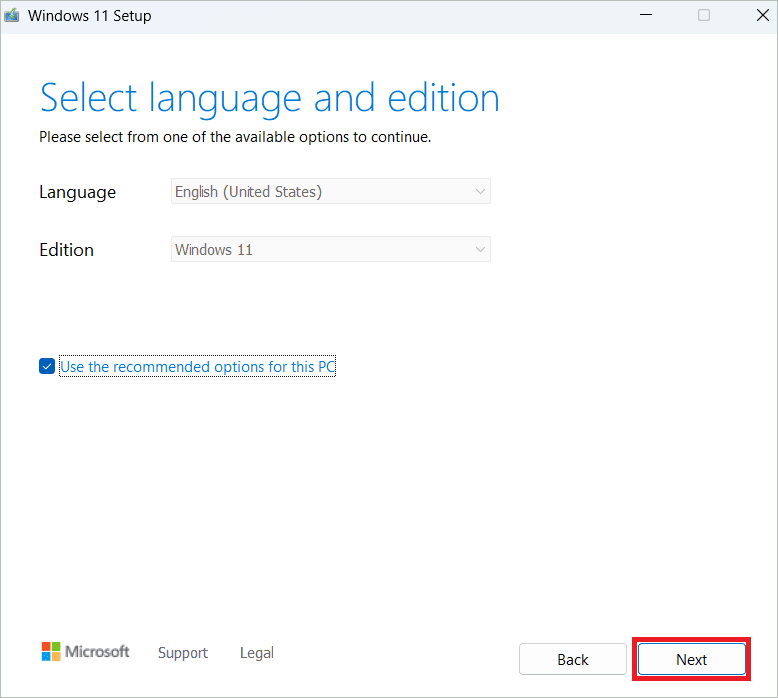Click the Edition field label

click(x=66, y=250)
